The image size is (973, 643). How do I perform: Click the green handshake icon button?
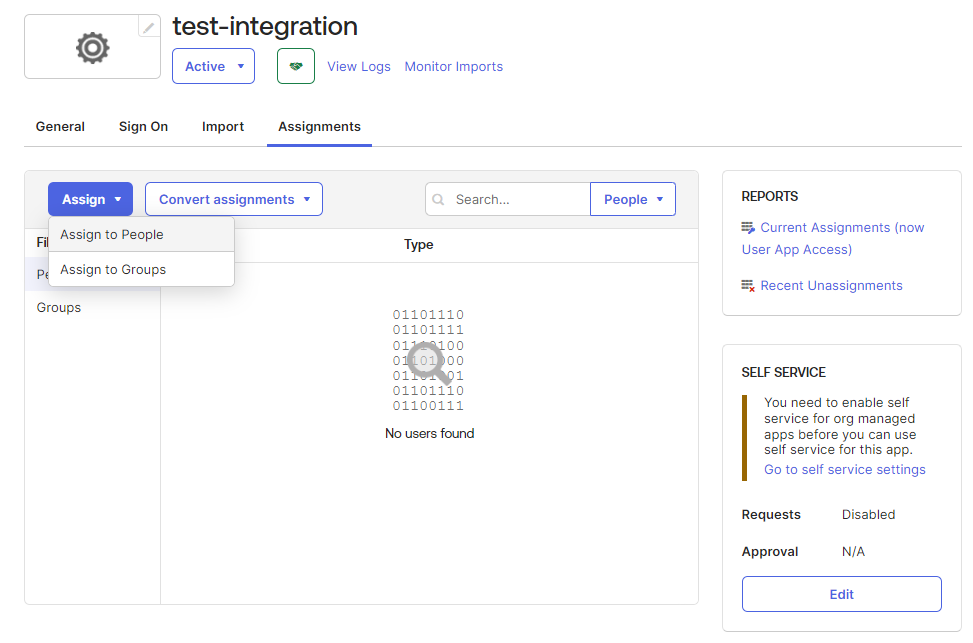tap(295, 66)
